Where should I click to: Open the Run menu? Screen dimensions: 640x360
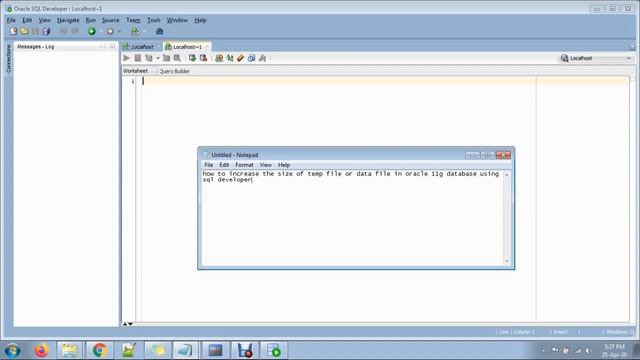pyautogui.click(x=91, y=20)
